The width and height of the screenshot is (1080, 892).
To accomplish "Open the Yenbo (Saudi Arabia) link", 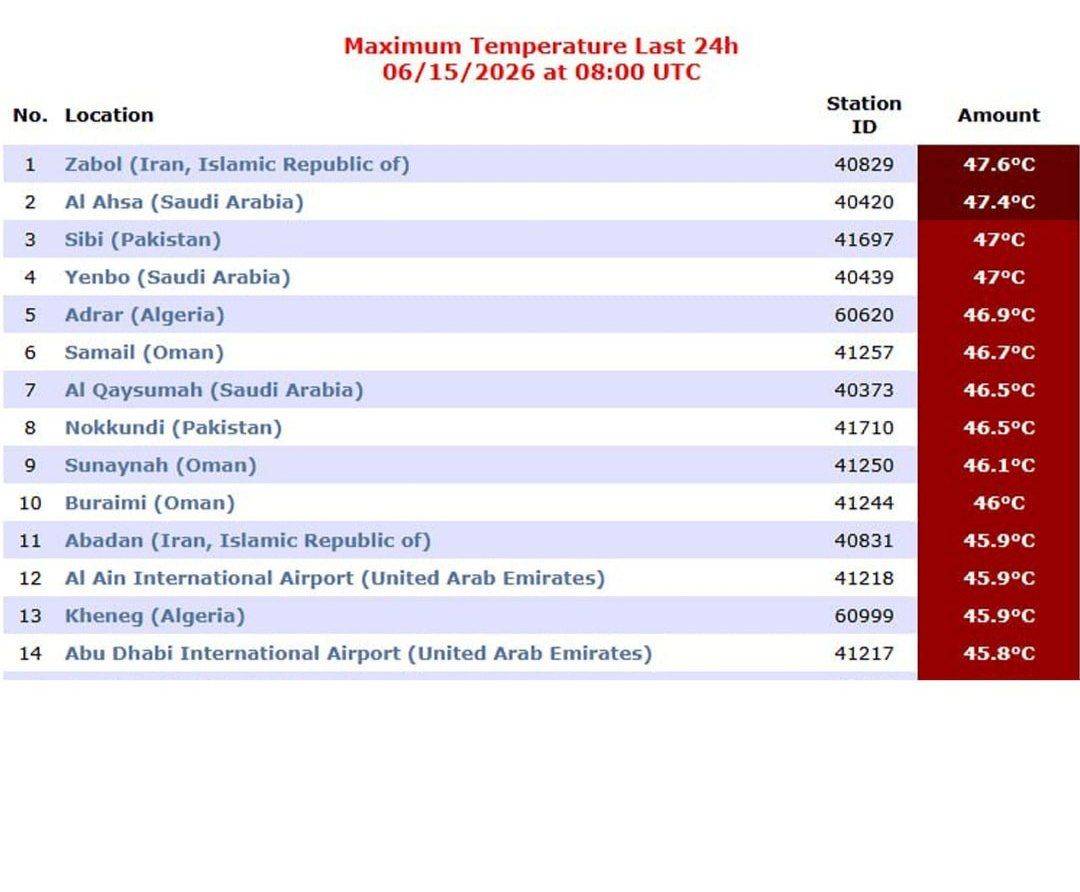I will [x=178, y=277].
